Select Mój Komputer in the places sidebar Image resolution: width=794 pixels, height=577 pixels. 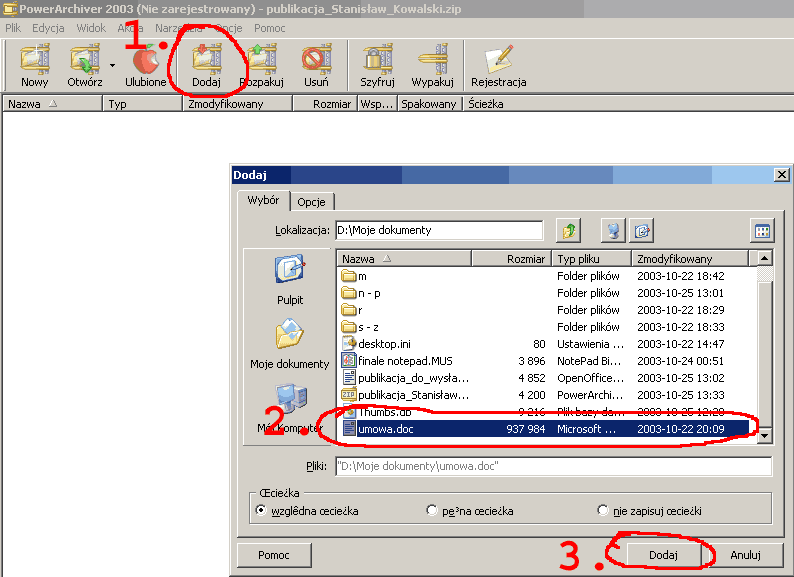coord(290,408)
